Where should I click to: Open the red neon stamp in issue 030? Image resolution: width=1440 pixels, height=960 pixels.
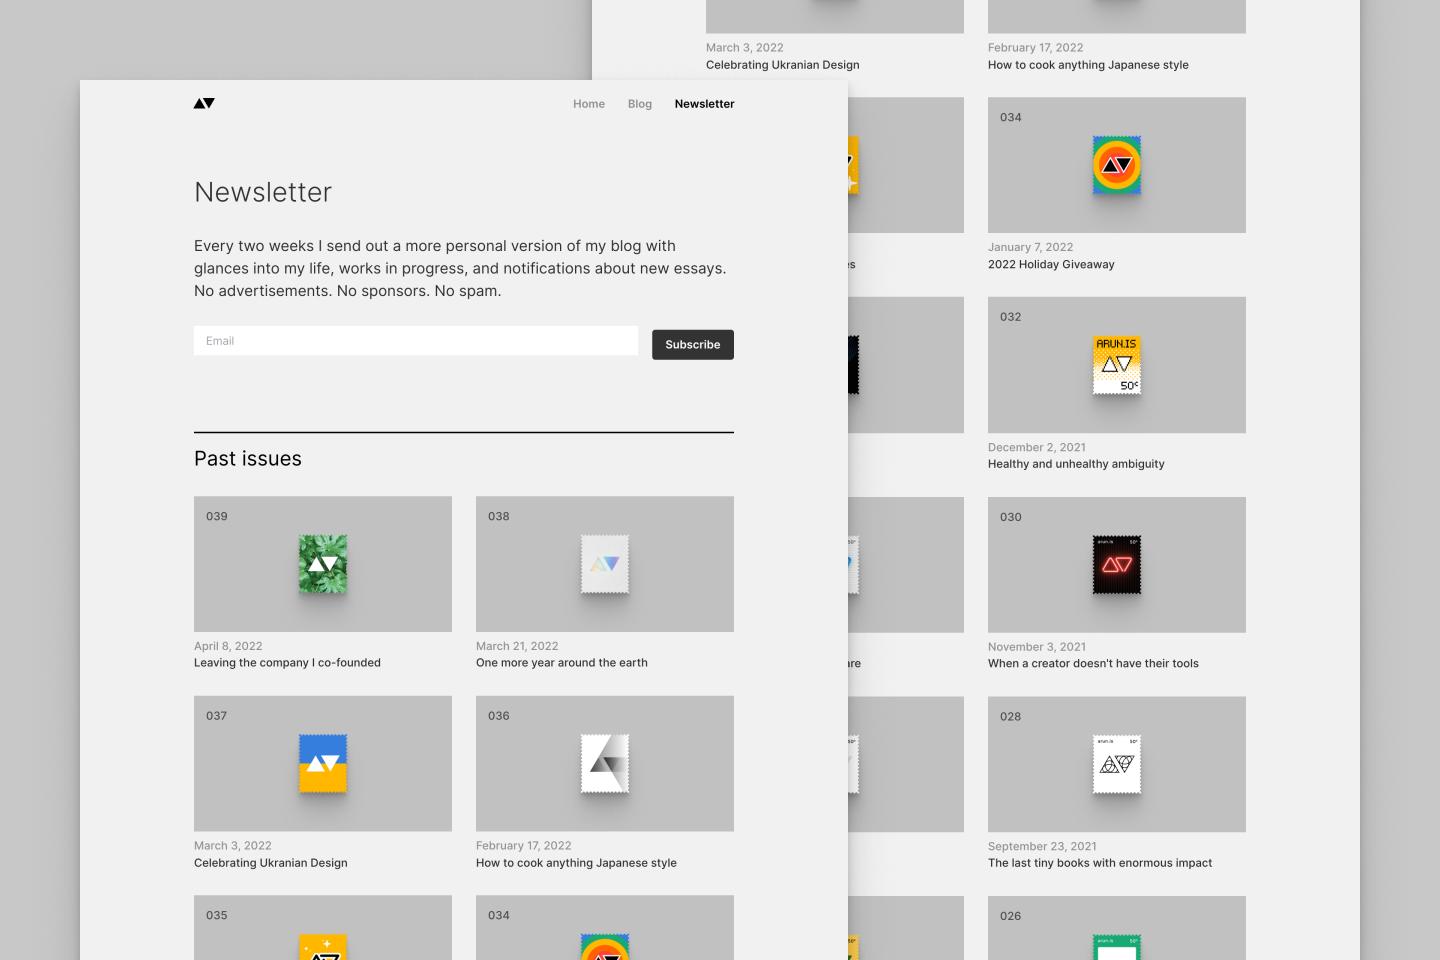tap(1116, 565)
